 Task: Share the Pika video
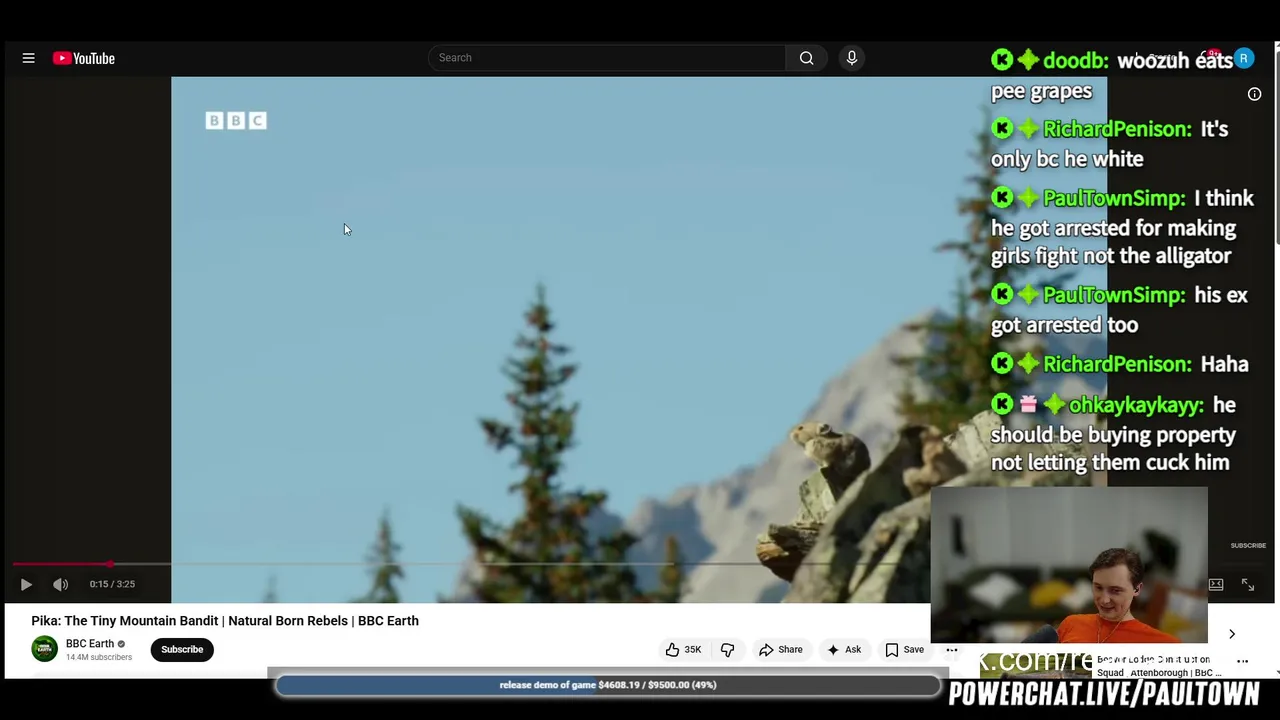[x=780, y=650]
